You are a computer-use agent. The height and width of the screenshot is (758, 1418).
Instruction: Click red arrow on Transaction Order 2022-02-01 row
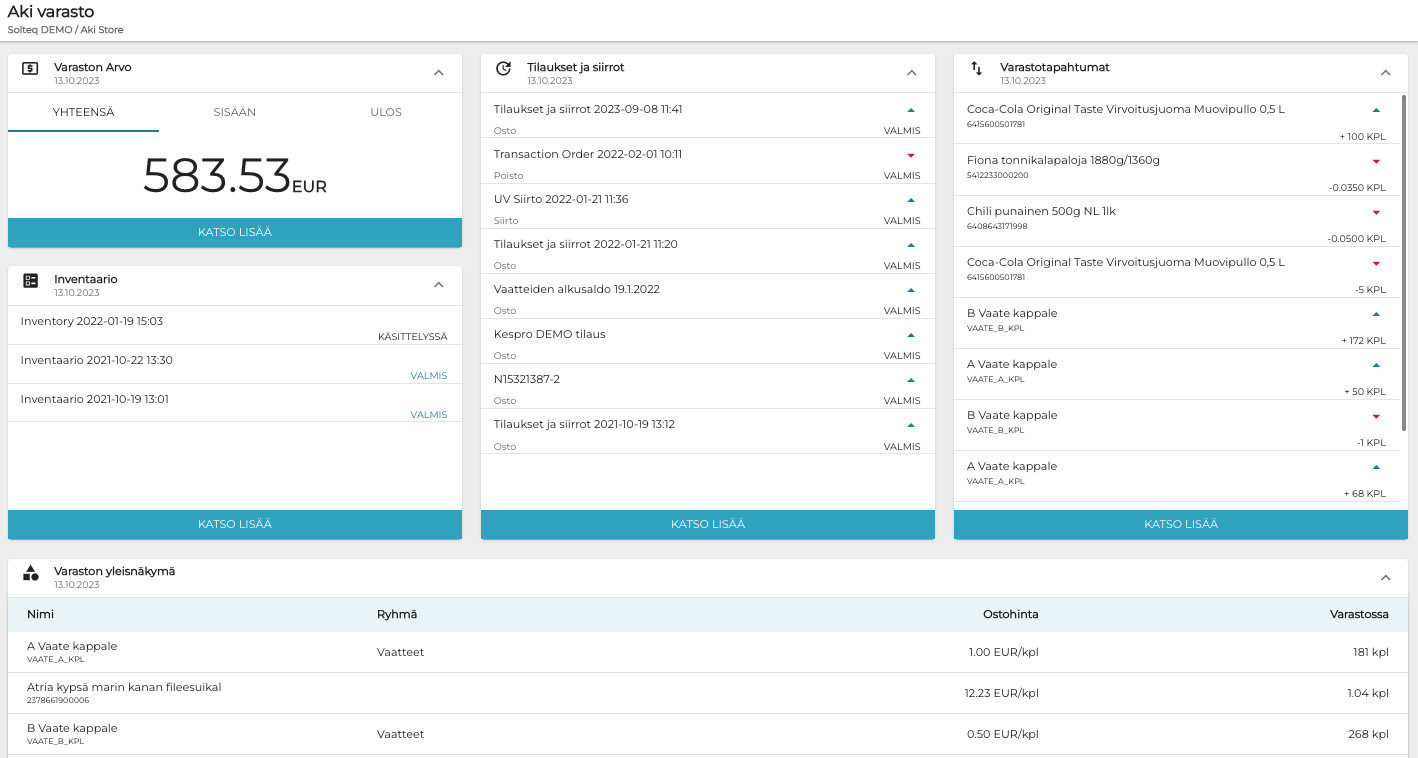911,155
